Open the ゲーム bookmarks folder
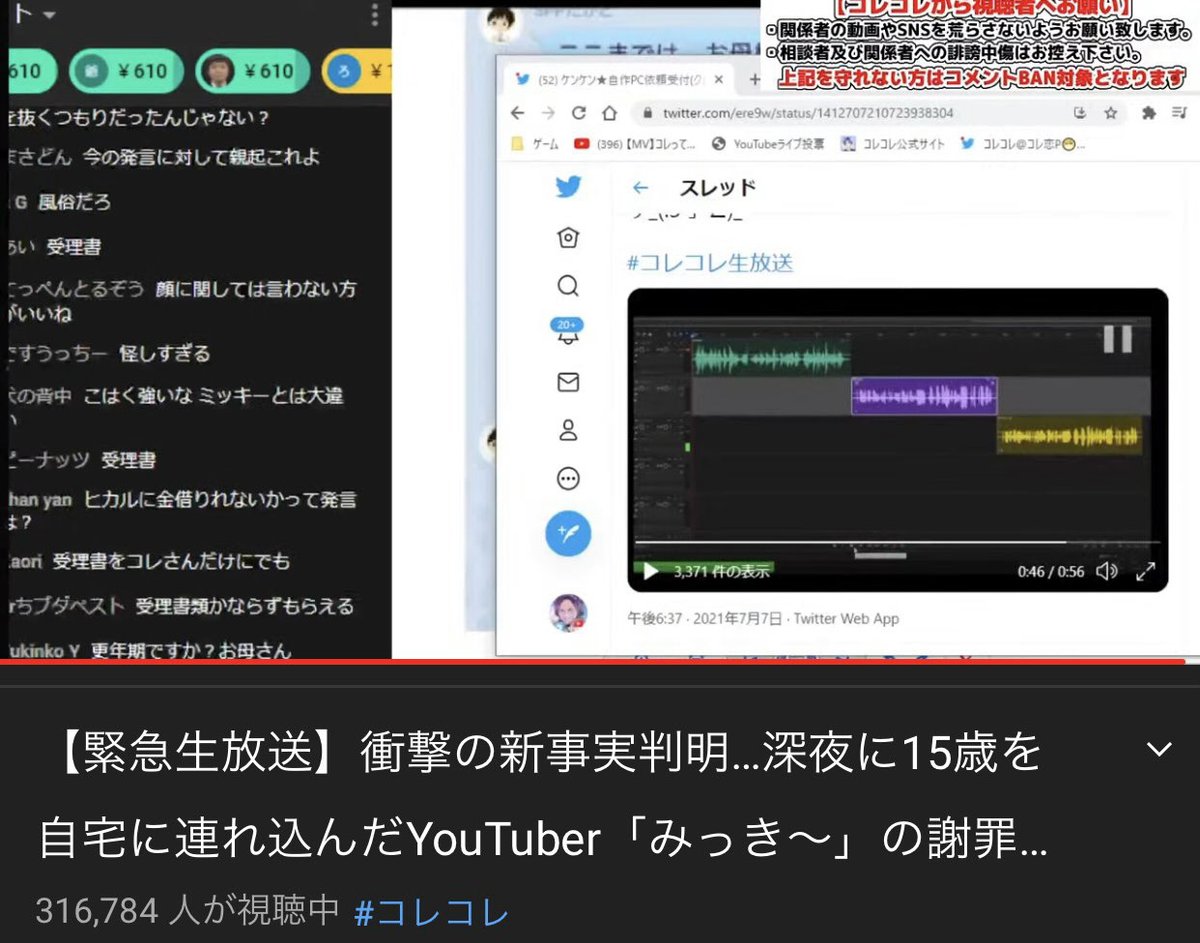This screenshot has height=943, width=1200. point(537,144)
